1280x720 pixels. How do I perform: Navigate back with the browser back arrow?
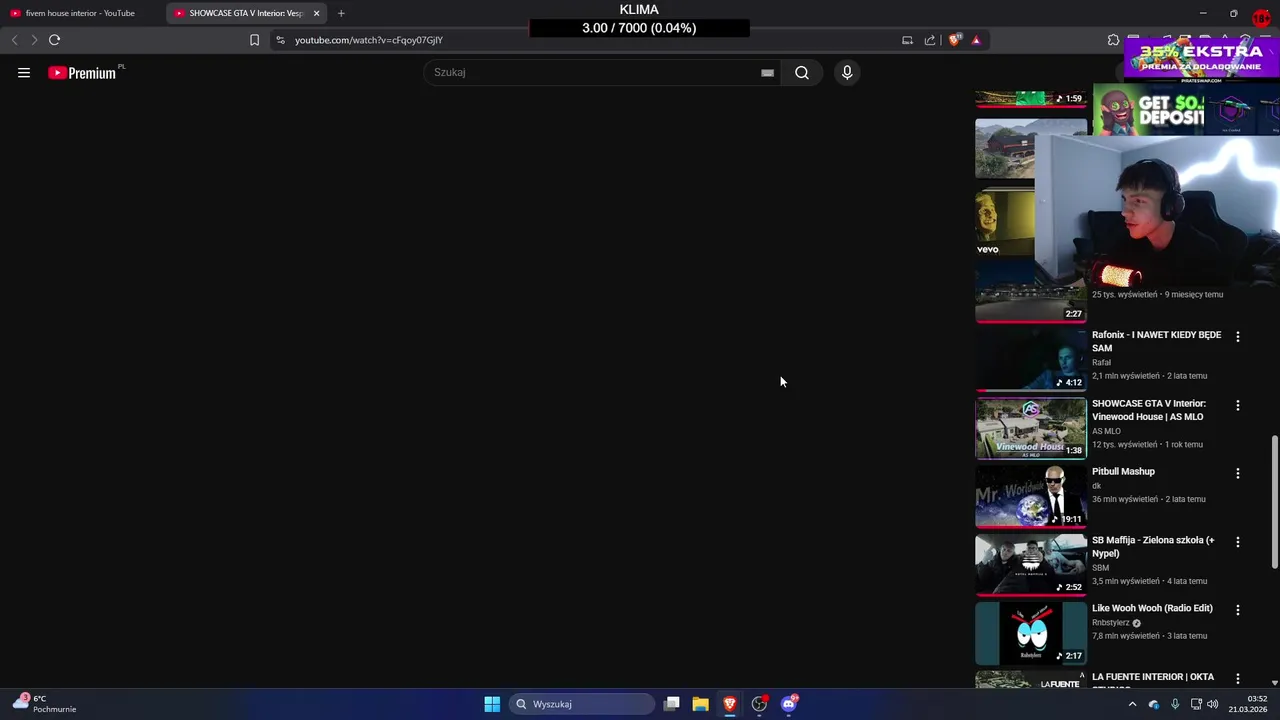pyautogui.click(x=14, y=40)
